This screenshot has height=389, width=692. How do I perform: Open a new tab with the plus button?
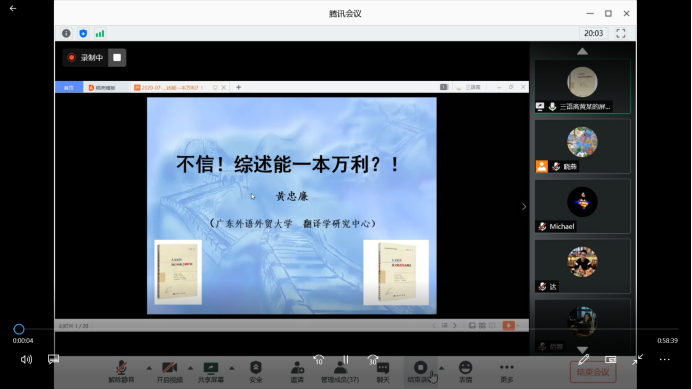pos(238,87)
